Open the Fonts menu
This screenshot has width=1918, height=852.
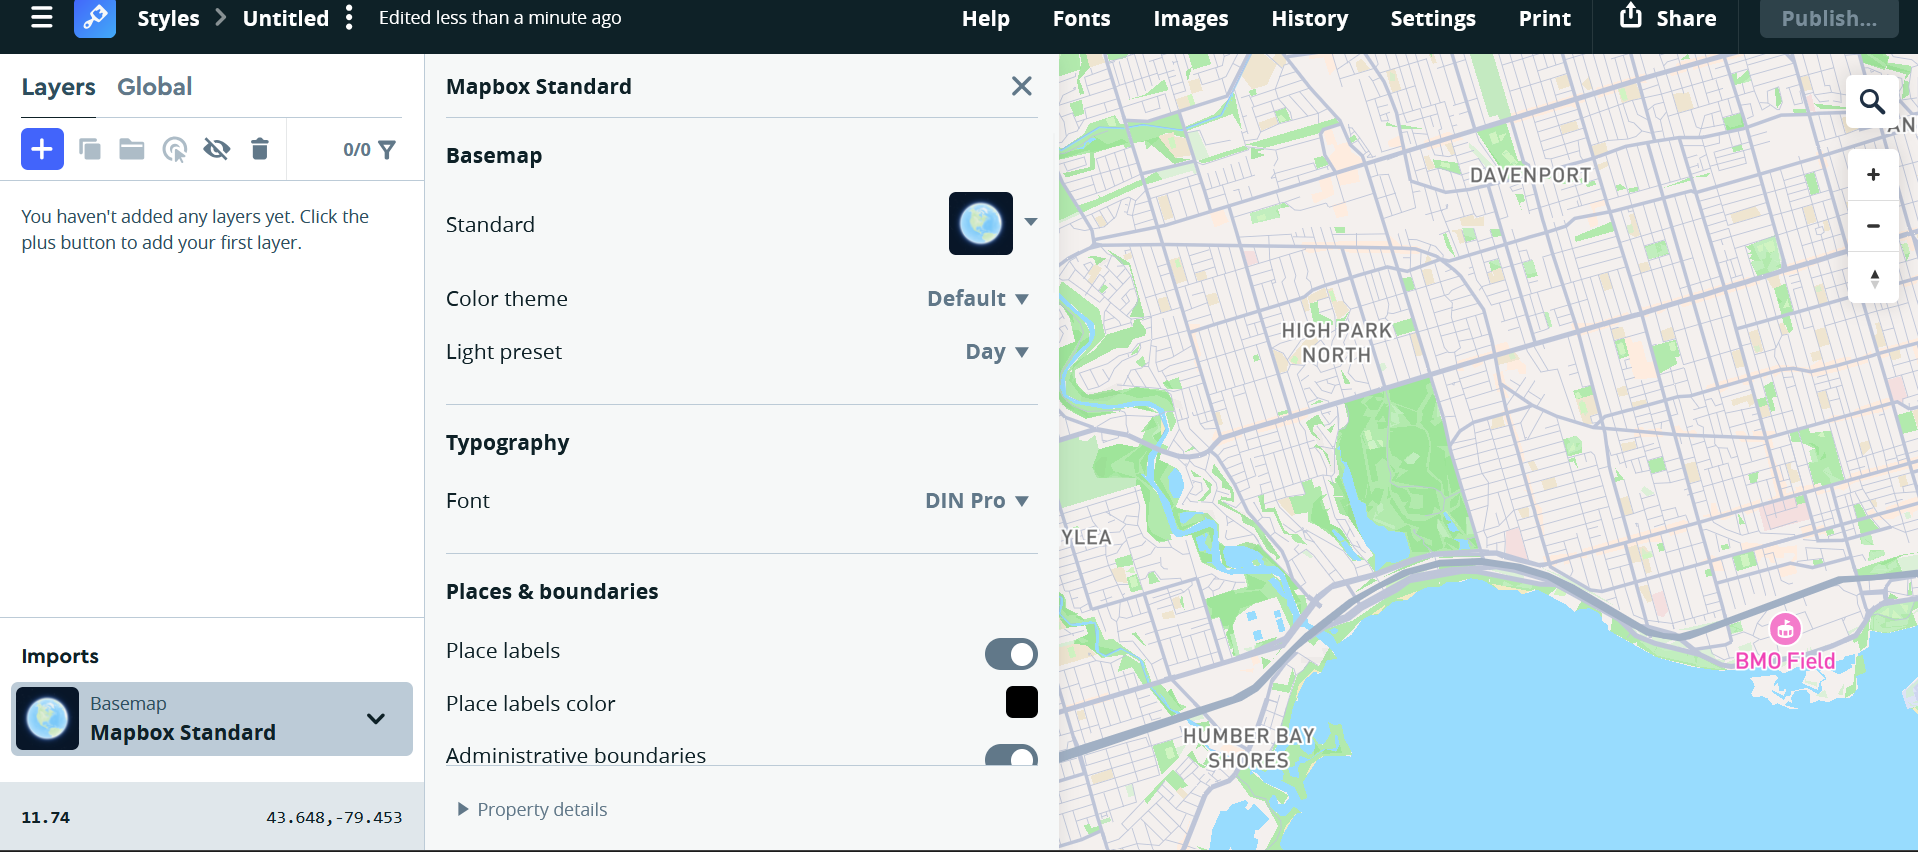pyautogui.click(x=1081, y=18)
